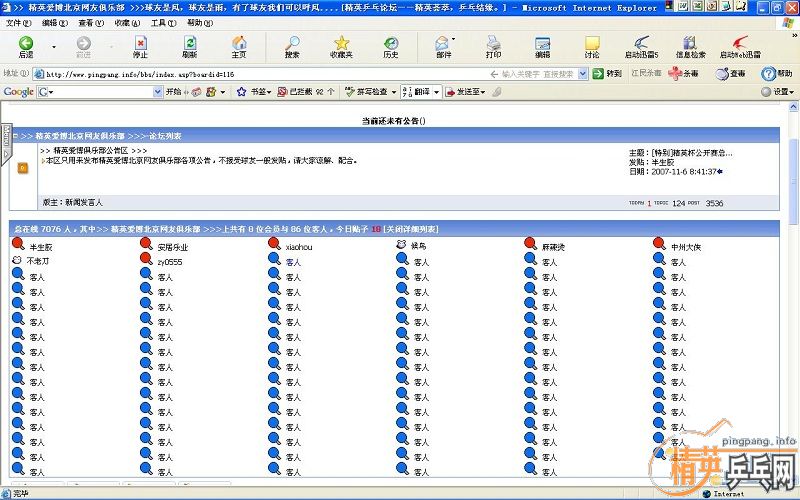Click online member xiaohou
Viewport: 800px width, 500px height.
pyautogui.click(x=299, y=247)
